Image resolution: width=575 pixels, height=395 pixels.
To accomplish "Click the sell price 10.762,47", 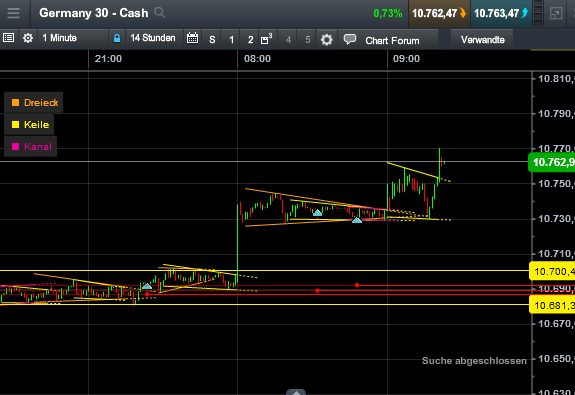I will (439, 14).
